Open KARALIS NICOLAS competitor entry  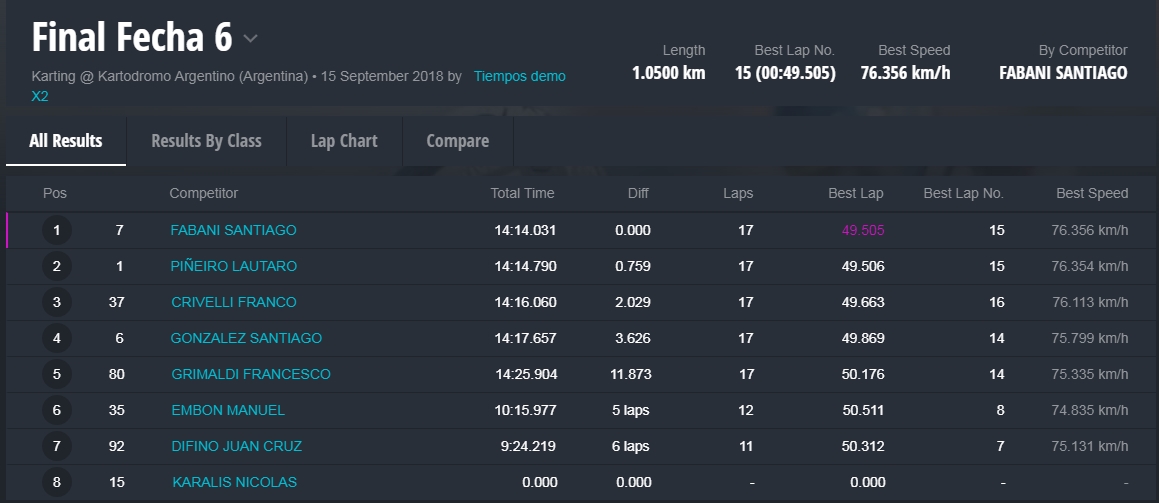[234, 482]
